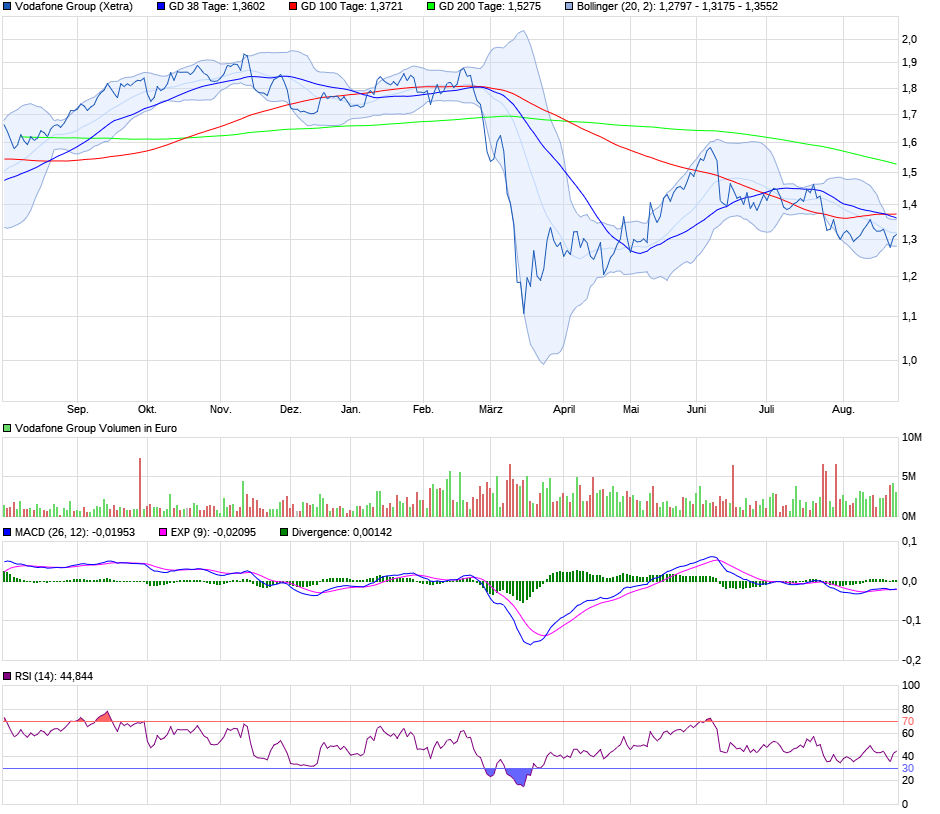This screenshot has width=940, height=814.
Task: Select the 'GD 200 Tage: 1,5275' label
Action: [x=490, y=7]
